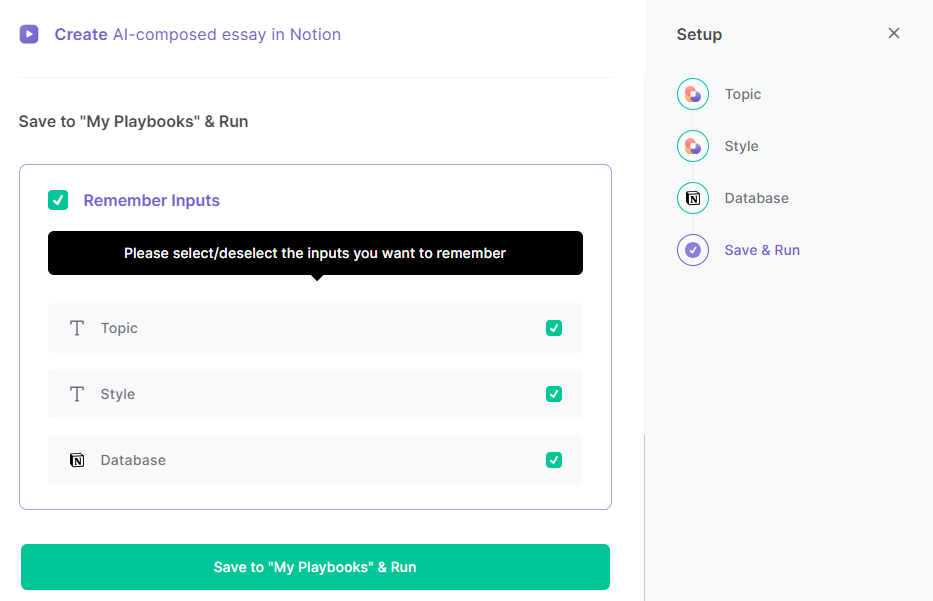
Task: Click the text icon on the Style row
Action: point(77,393)
